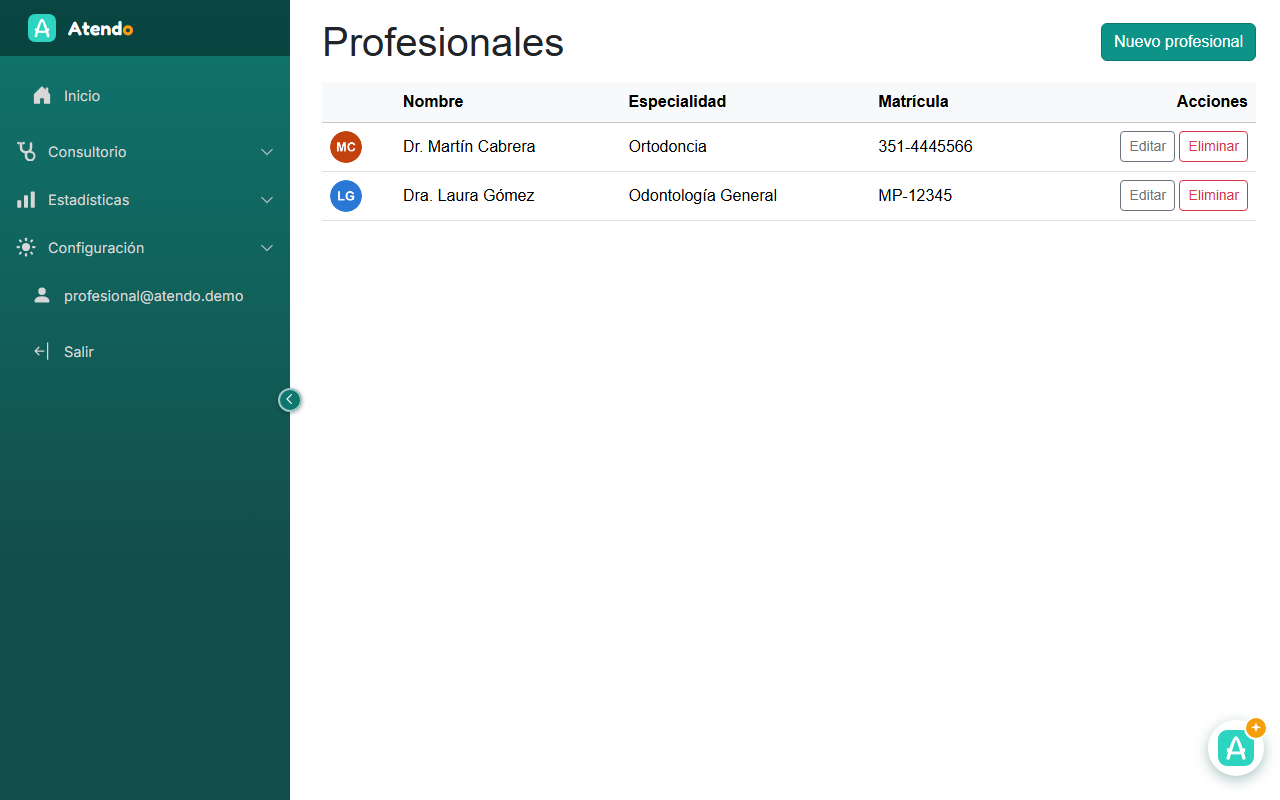Open the Configuración sidebar menu

[145, 248]
